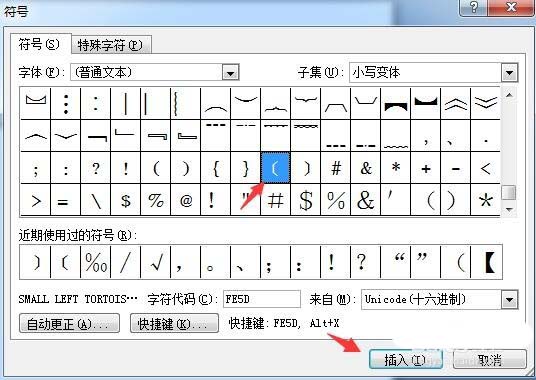
Task: Pick the downward double angle bracket symbol
Action: point(485,103)
